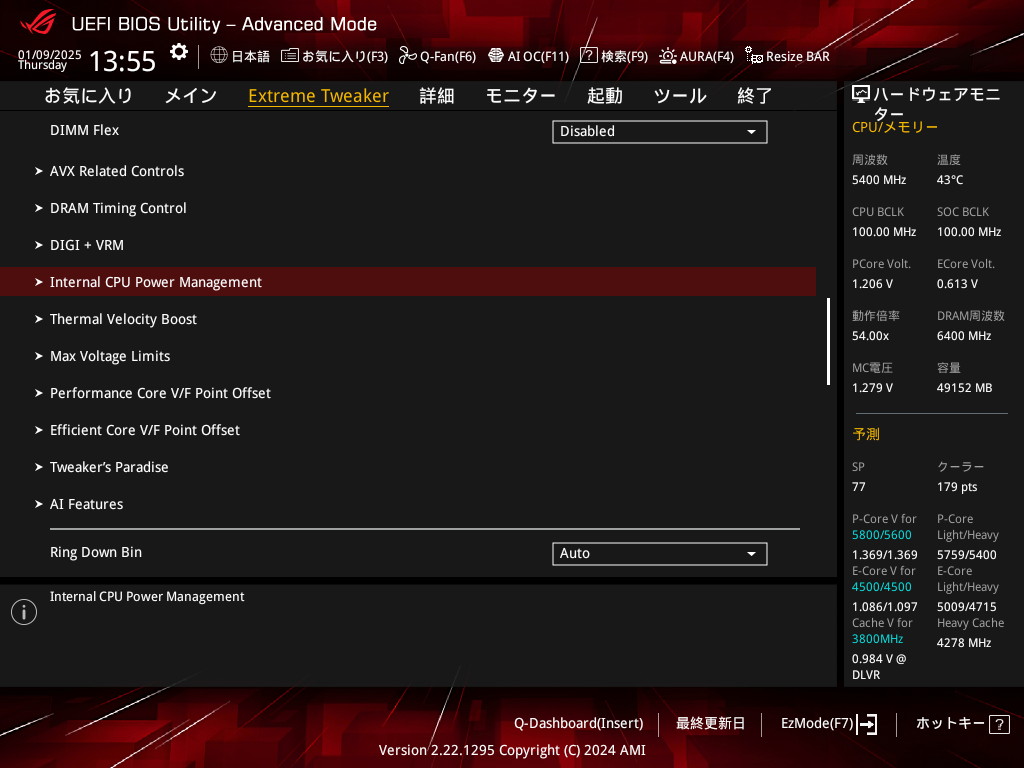Open the 検索(F9) search tool
1024x768 pixels.
(x=613, y=56)
